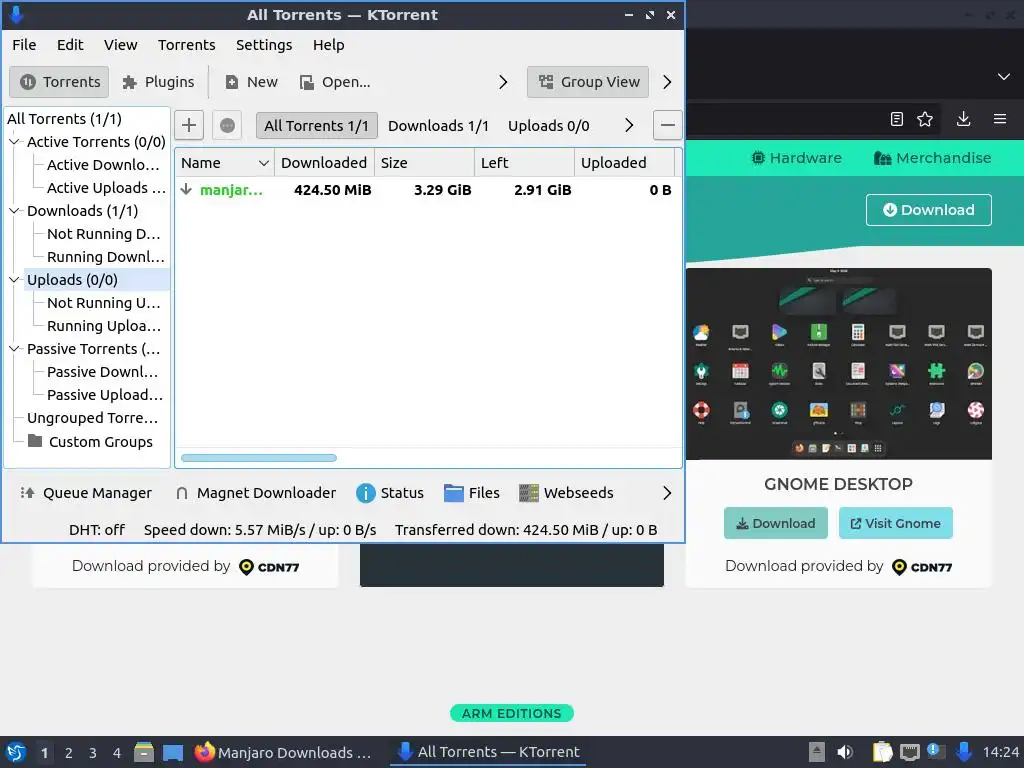Select Running Downl... tree item
This screenshot has width=1024, height=768.
(x=106, y=257)
